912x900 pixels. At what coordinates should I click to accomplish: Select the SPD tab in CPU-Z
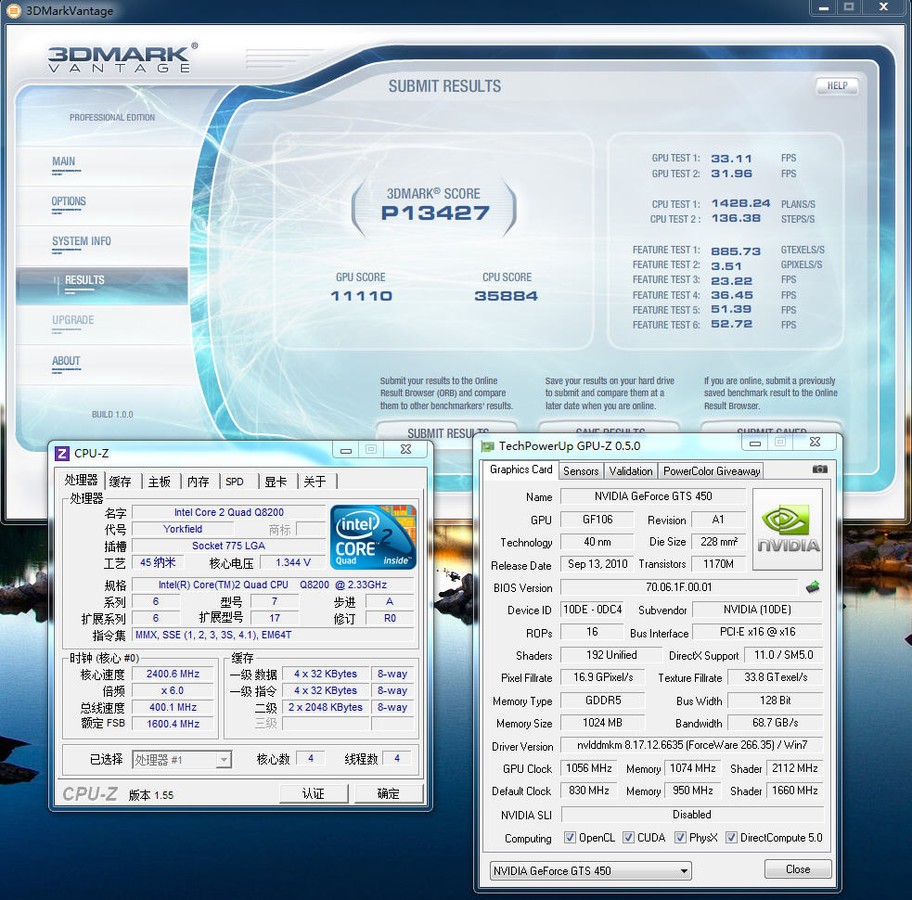(x=235, y=481)
